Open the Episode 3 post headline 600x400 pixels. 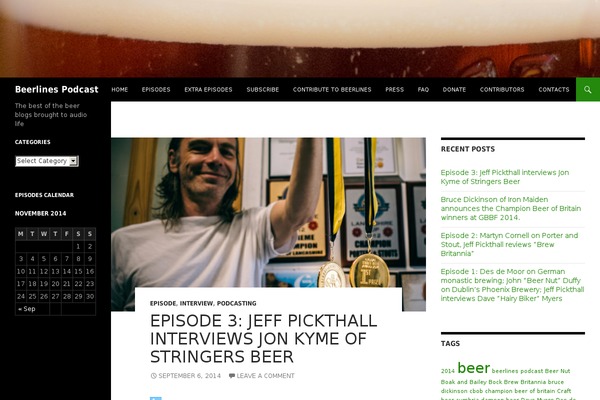(x=263, y=339)
